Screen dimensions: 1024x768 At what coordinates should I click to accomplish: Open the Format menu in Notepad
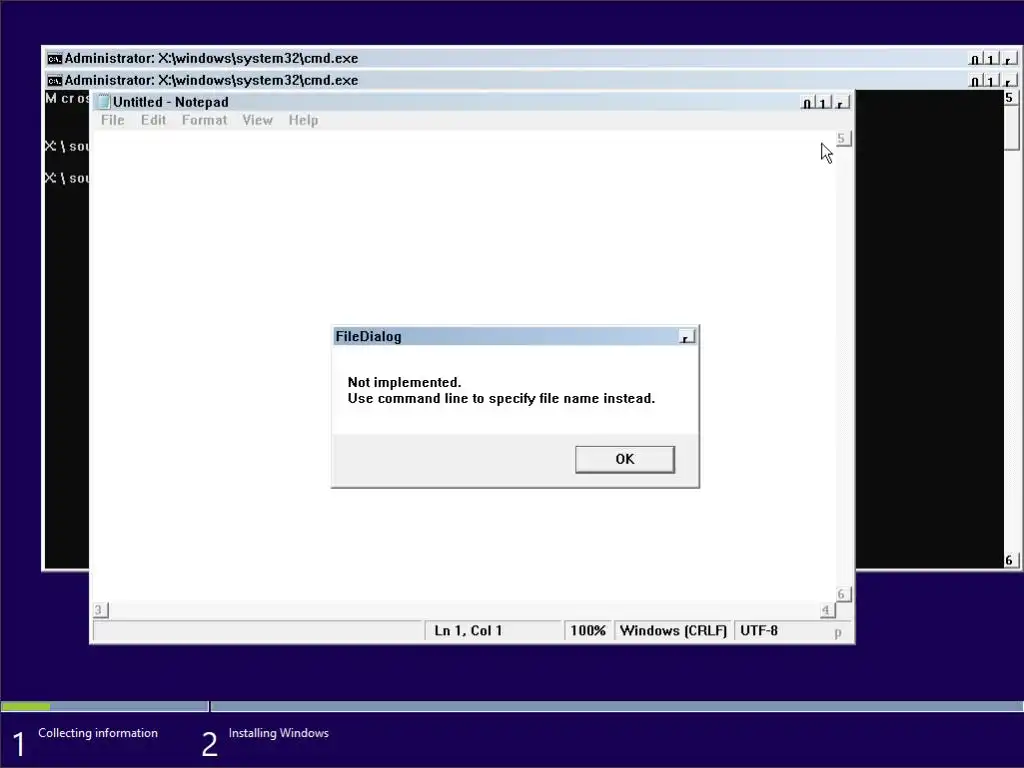204,120
